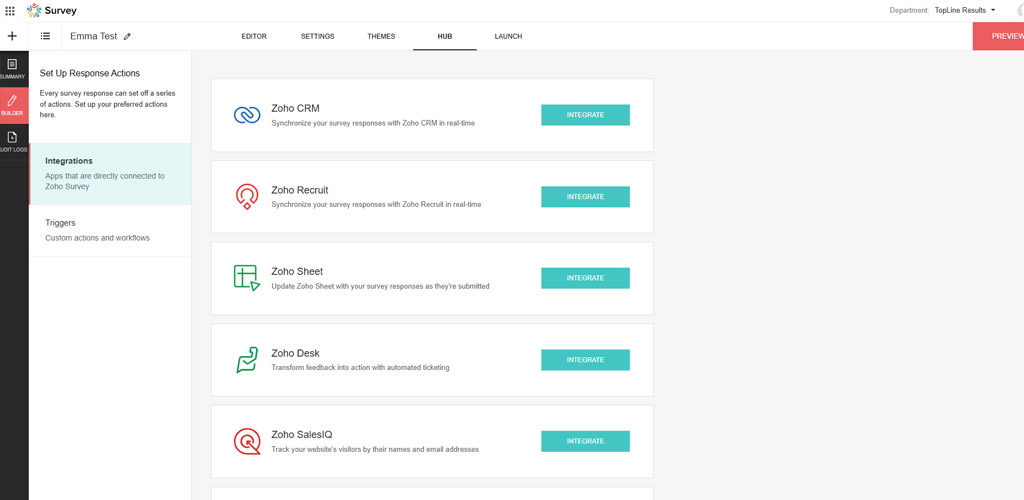Click the Zoho Sheet heading text
This screenshot has width=1024, height=500.
click(x=297, y=272)
